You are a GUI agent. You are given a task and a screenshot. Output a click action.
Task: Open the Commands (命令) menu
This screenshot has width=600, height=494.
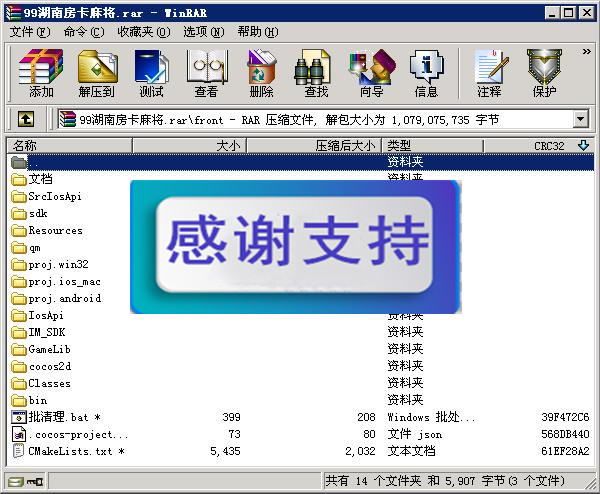tap(84, 32)
